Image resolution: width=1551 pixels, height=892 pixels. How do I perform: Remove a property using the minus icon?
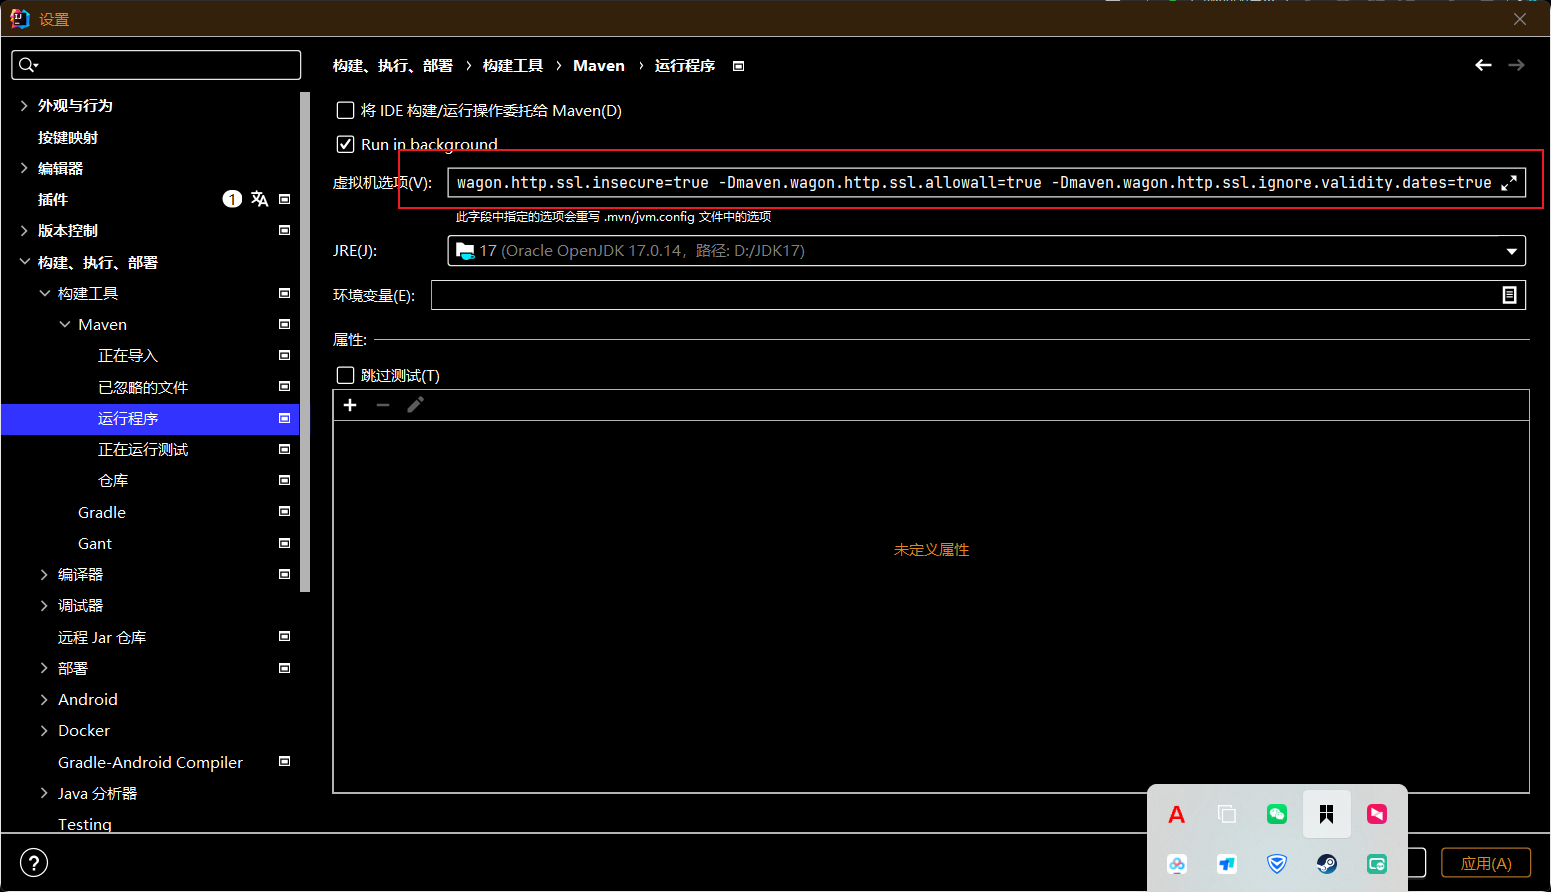[382, 405]
